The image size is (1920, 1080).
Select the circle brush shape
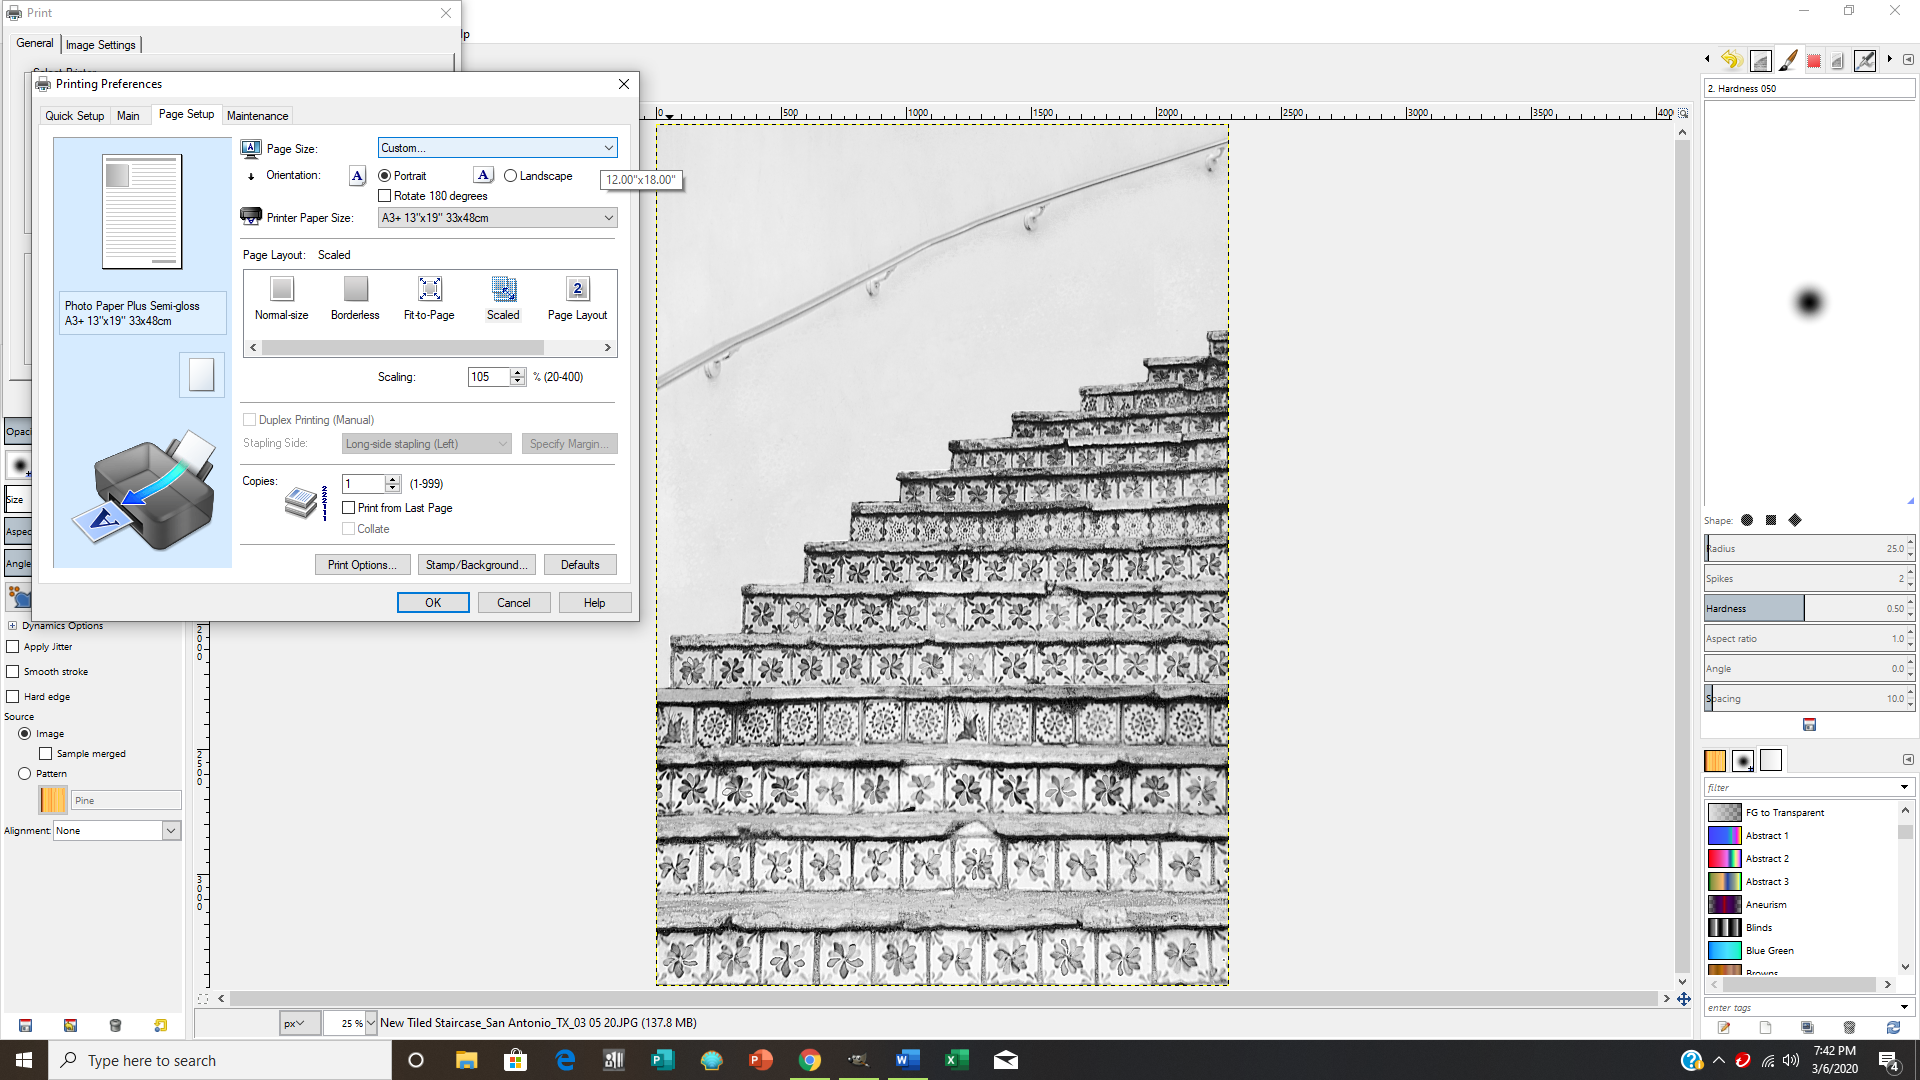click(x=1747, y=520)
